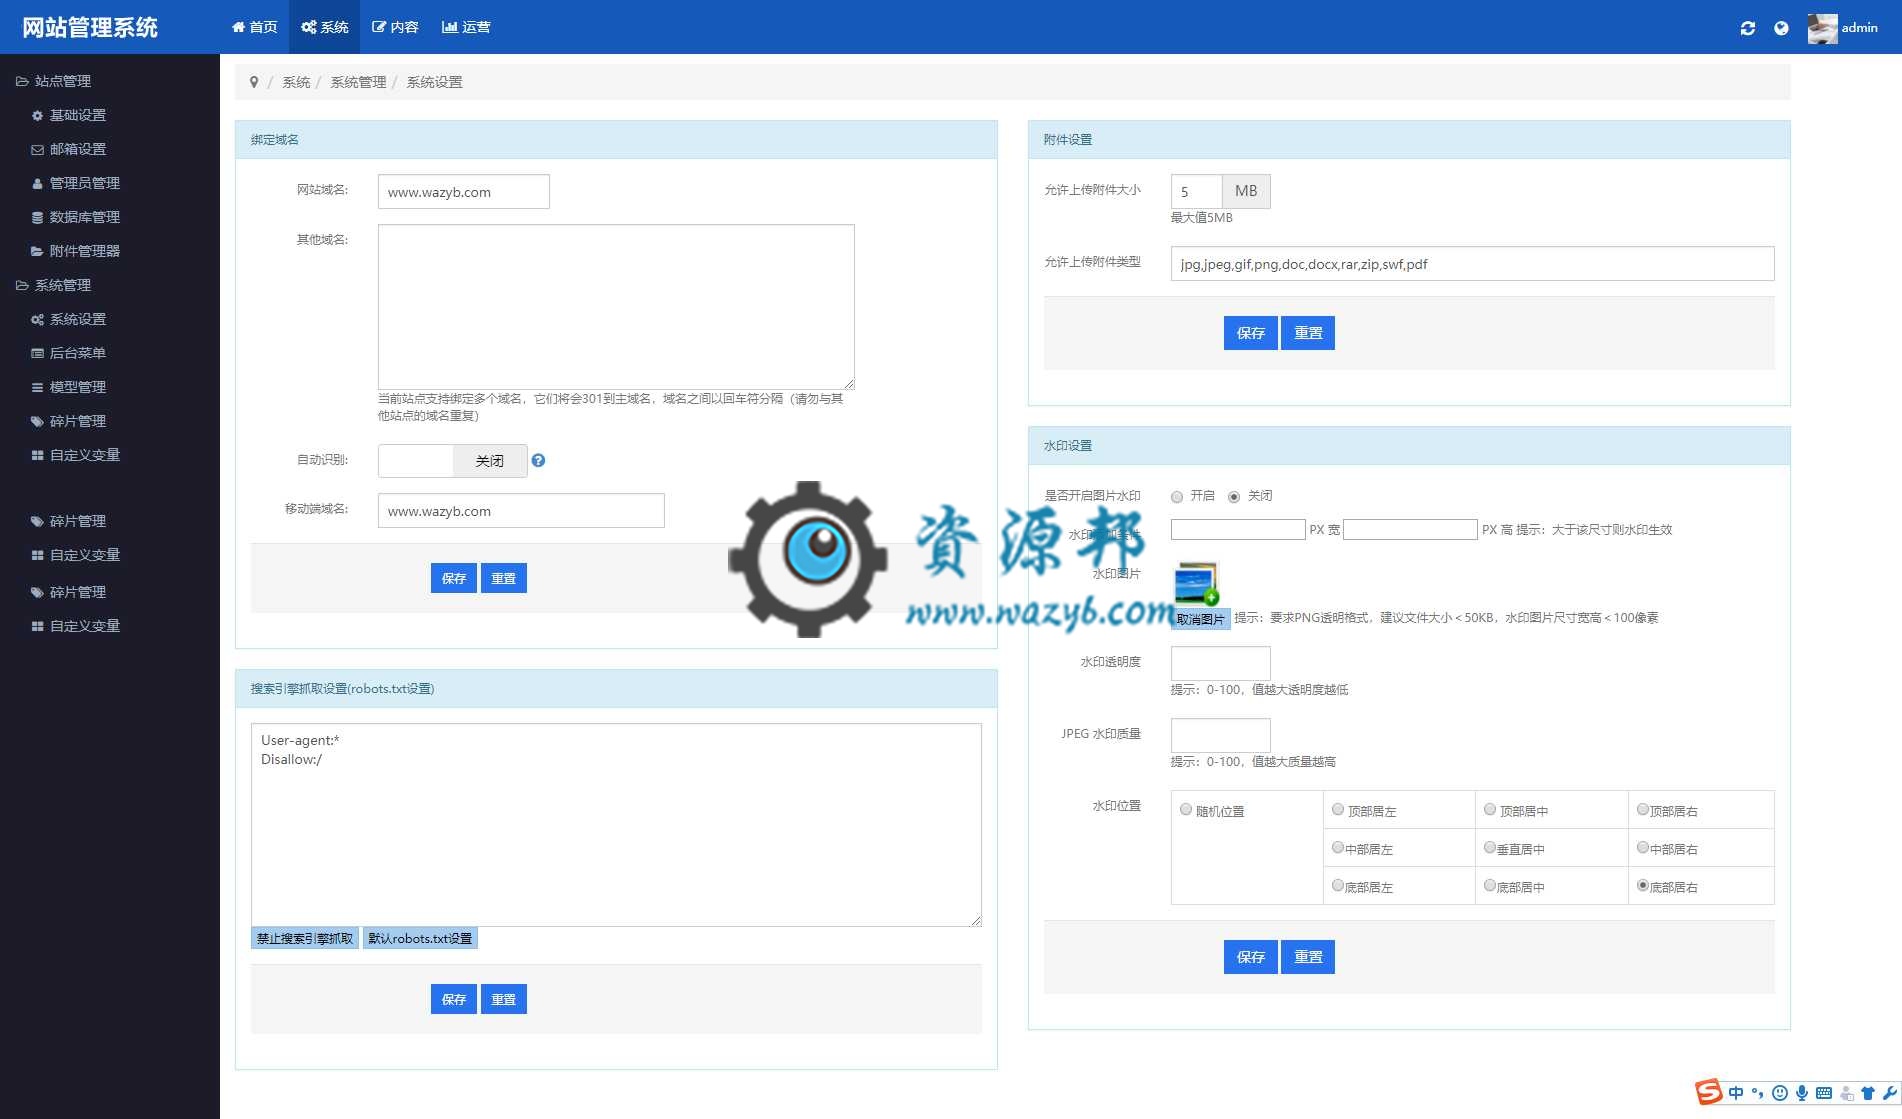Click 禁止搜索引擎抓取 button
1902x1119 pixels.
[305, 938]
